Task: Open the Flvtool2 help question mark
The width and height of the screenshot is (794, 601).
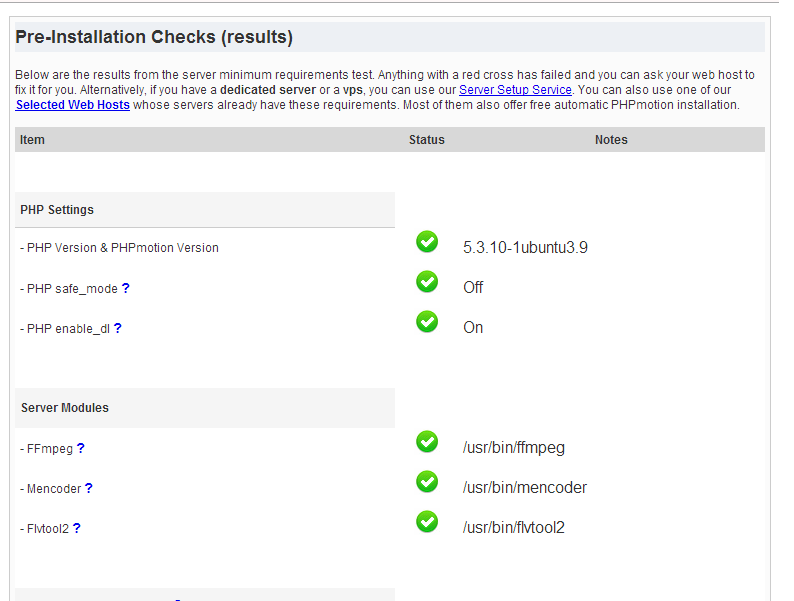Action: tap(76, 528)
